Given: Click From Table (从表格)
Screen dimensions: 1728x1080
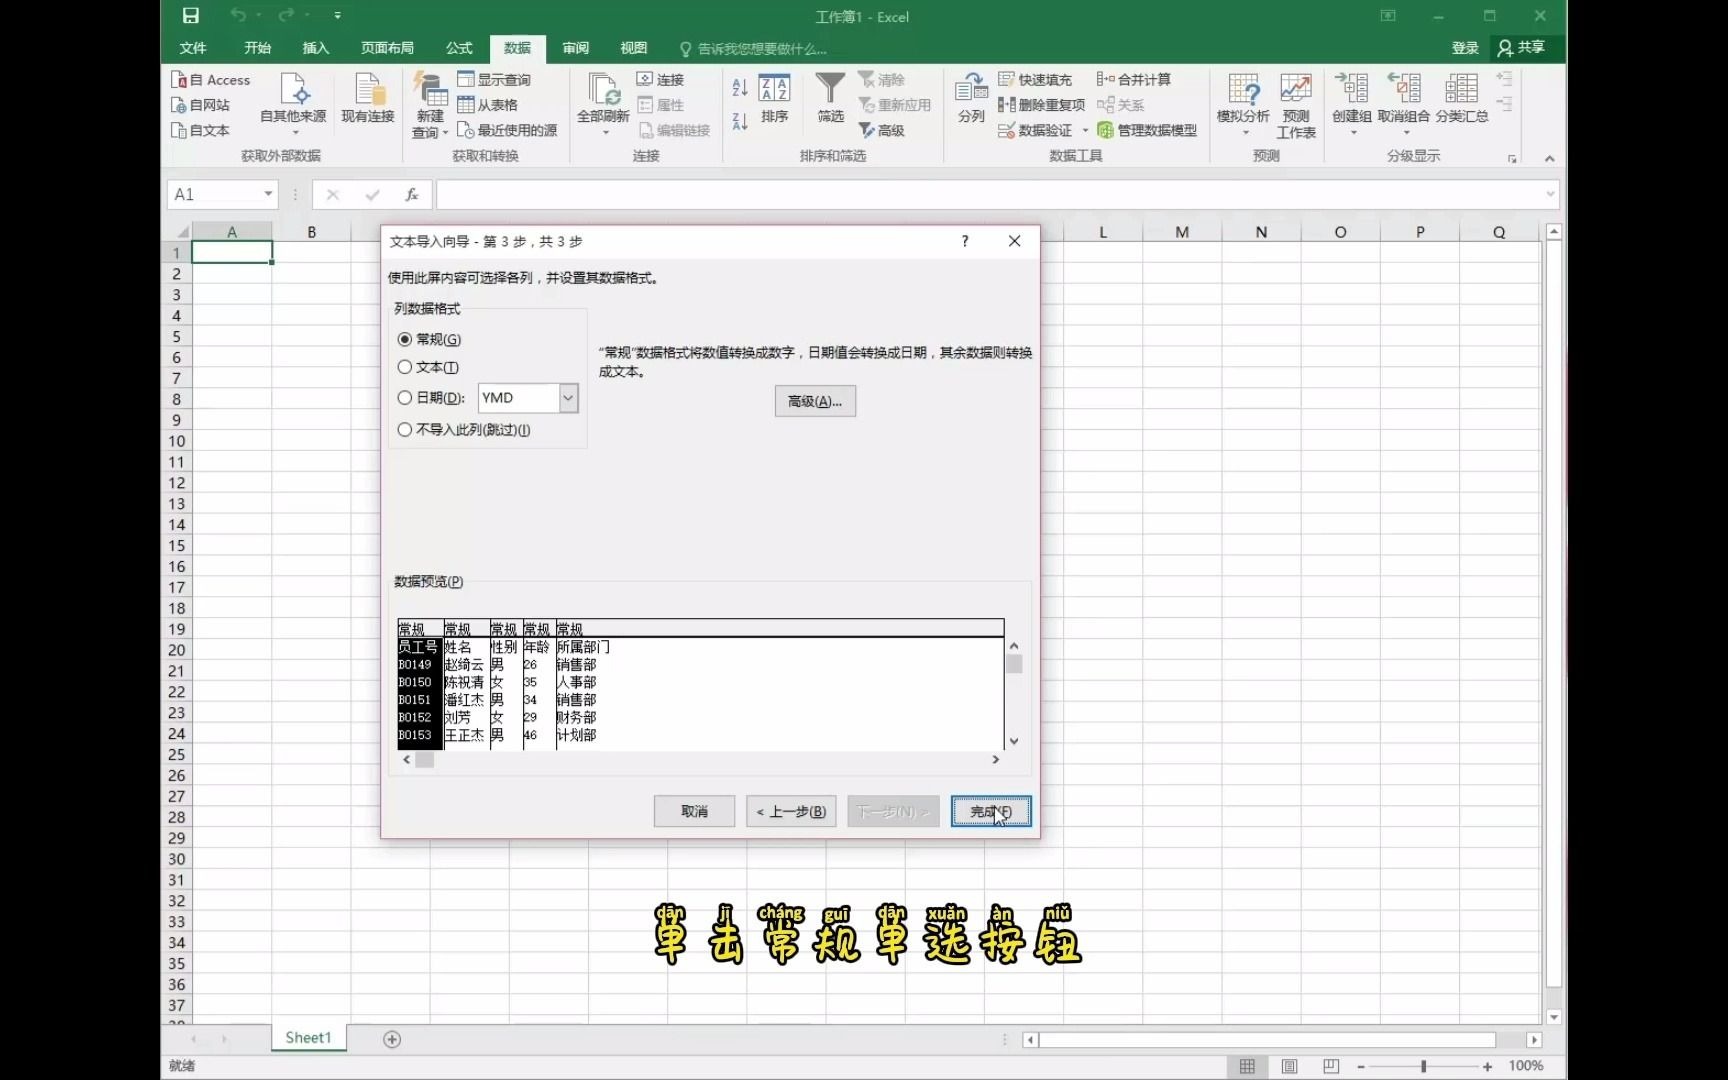Looking at the screenshot, I should point(488,105).
